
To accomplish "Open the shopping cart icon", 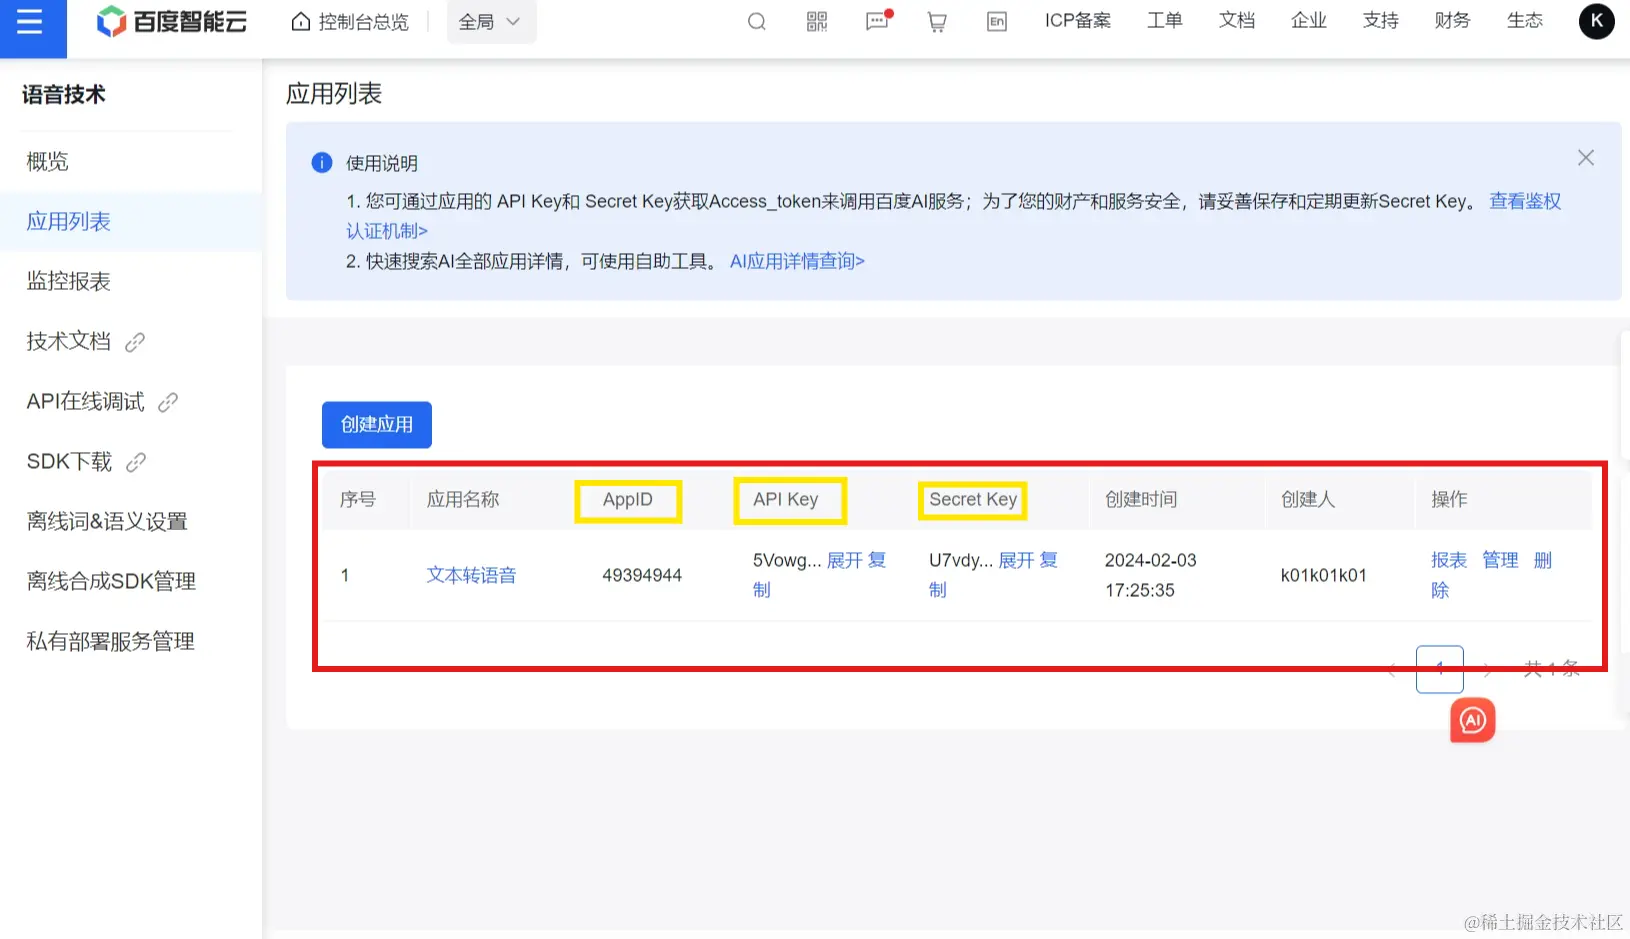I will point(937,22).
